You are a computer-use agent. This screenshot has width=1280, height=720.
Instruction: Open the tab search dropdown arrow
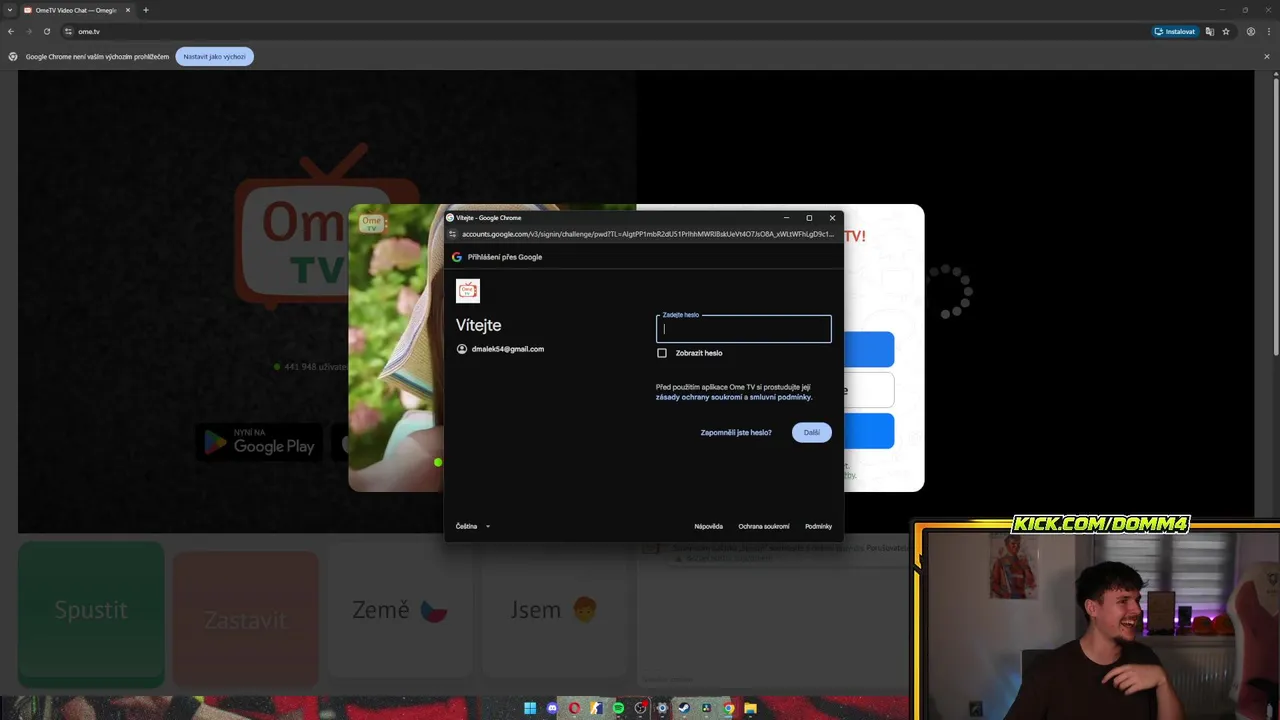10,10
